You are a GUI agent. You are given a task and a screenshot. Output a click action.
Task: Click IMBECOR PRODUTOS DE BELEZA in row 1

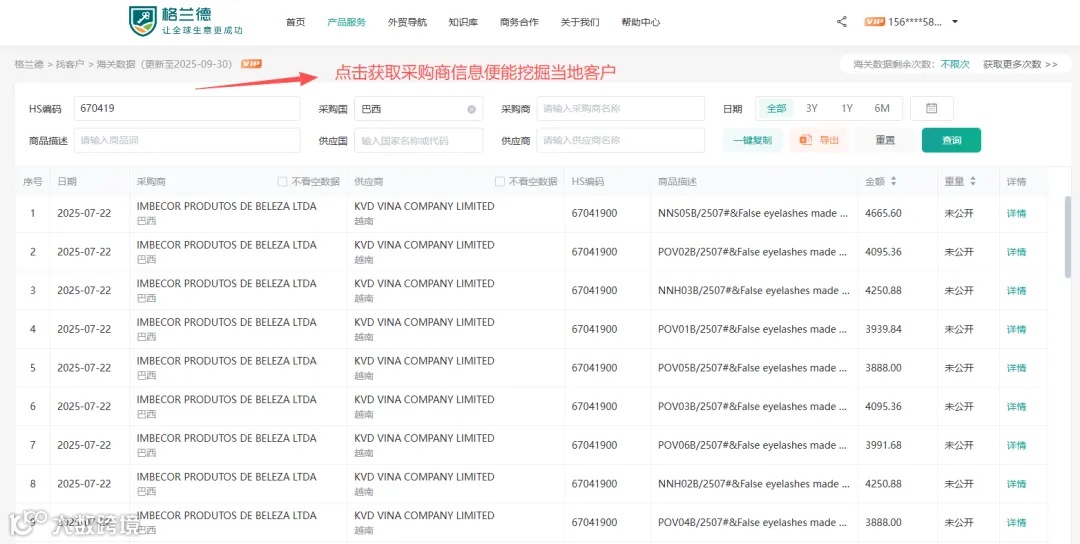[x=227, y=206]
